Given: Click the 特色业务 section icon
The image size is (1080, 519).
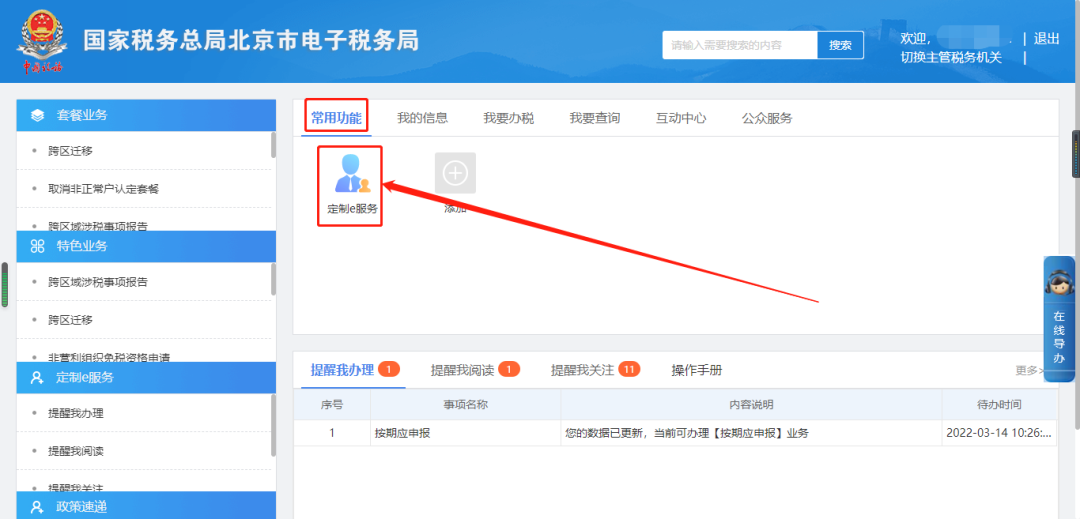Looking at the screenshot, I should 37,246.
